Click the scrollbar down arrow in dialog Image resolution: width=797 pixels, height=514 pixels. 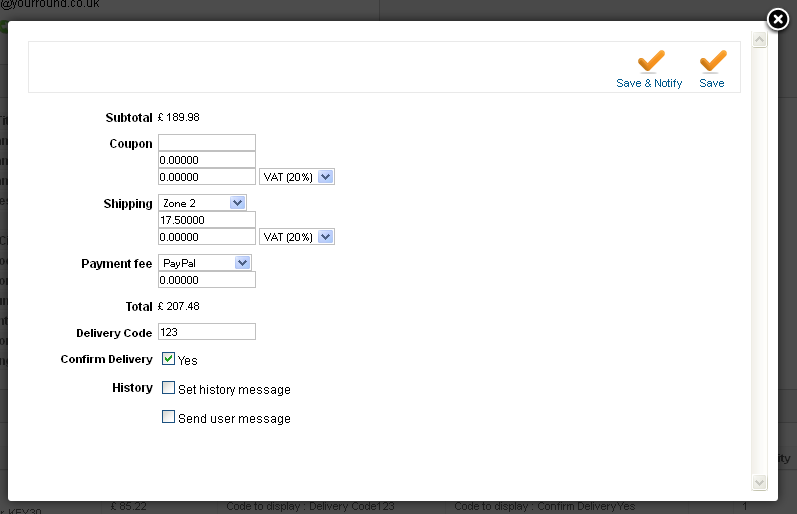coord(759,483)
